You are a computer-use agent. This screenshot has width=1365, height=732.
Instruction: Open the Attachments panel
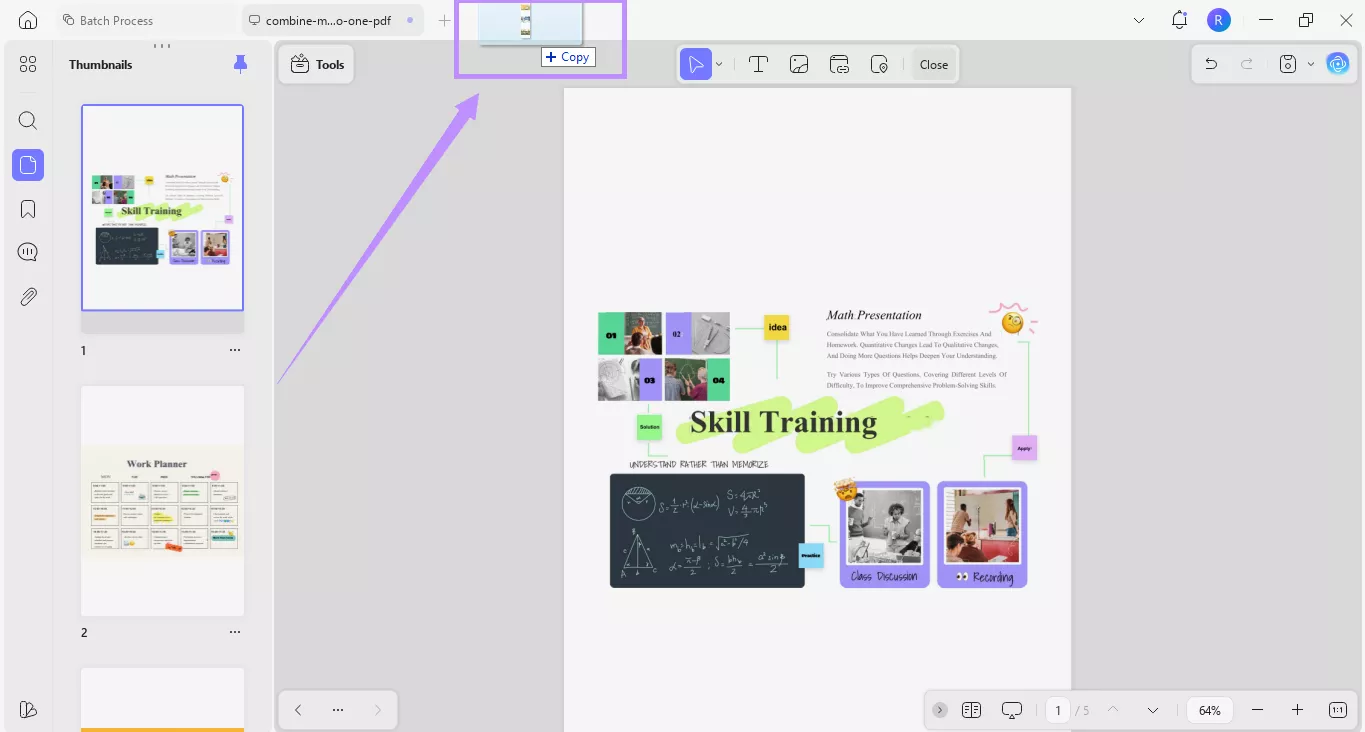pyautogui.click(x=27, y=296)
